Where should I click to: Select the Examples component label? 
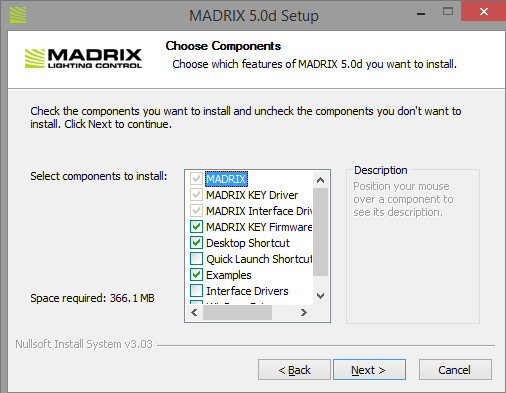(x=229, y=275)
